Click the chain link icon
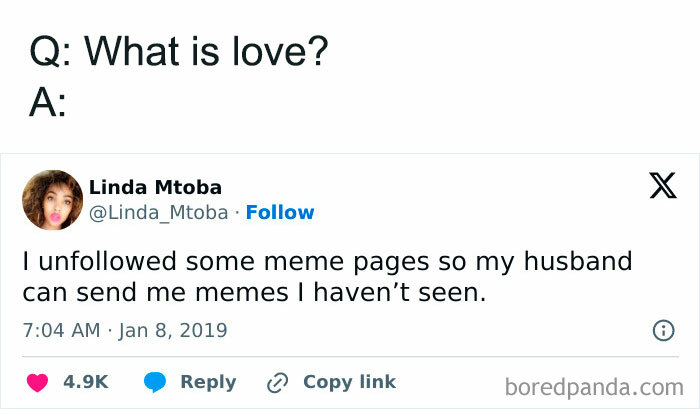Viewport: 700px width, 409px height. click(x=277, y=382)
